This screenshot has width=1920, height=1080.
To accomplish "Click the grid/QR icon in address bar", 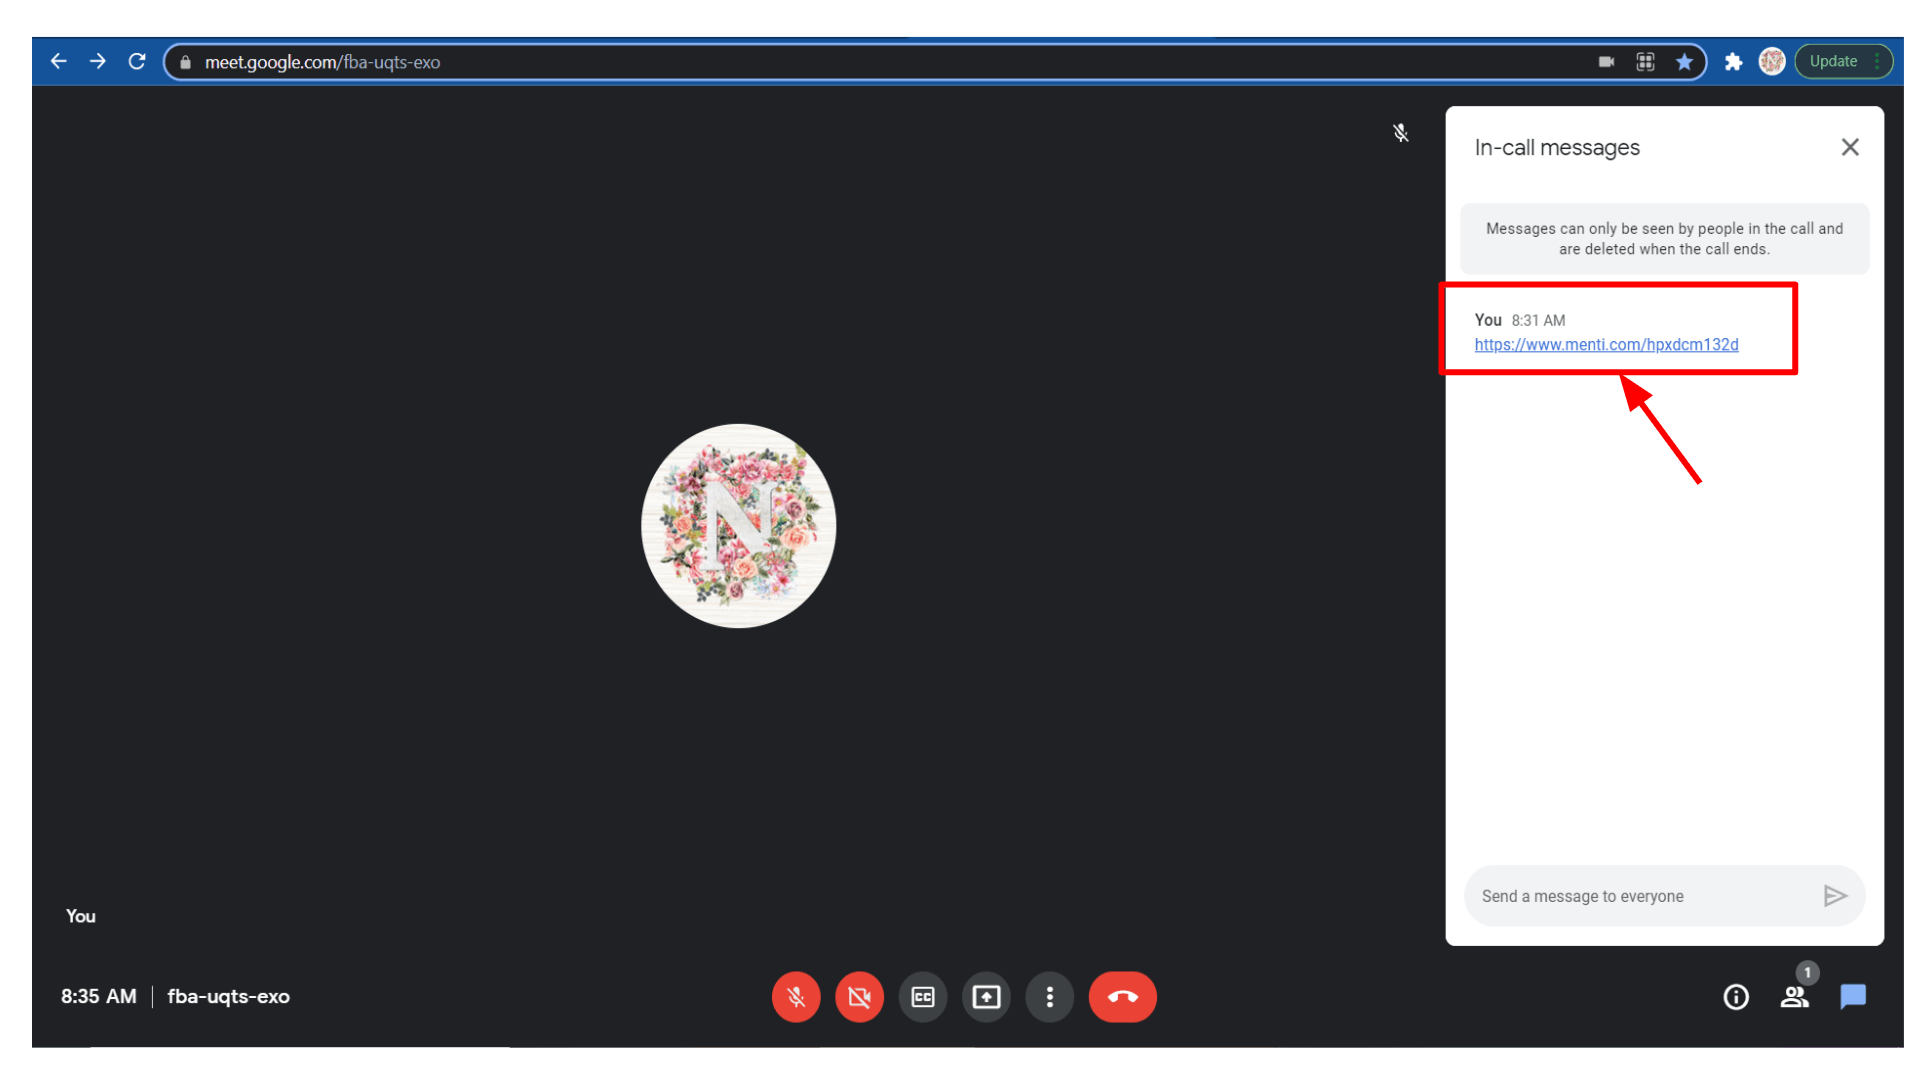I will click(x=1645, y=62).
